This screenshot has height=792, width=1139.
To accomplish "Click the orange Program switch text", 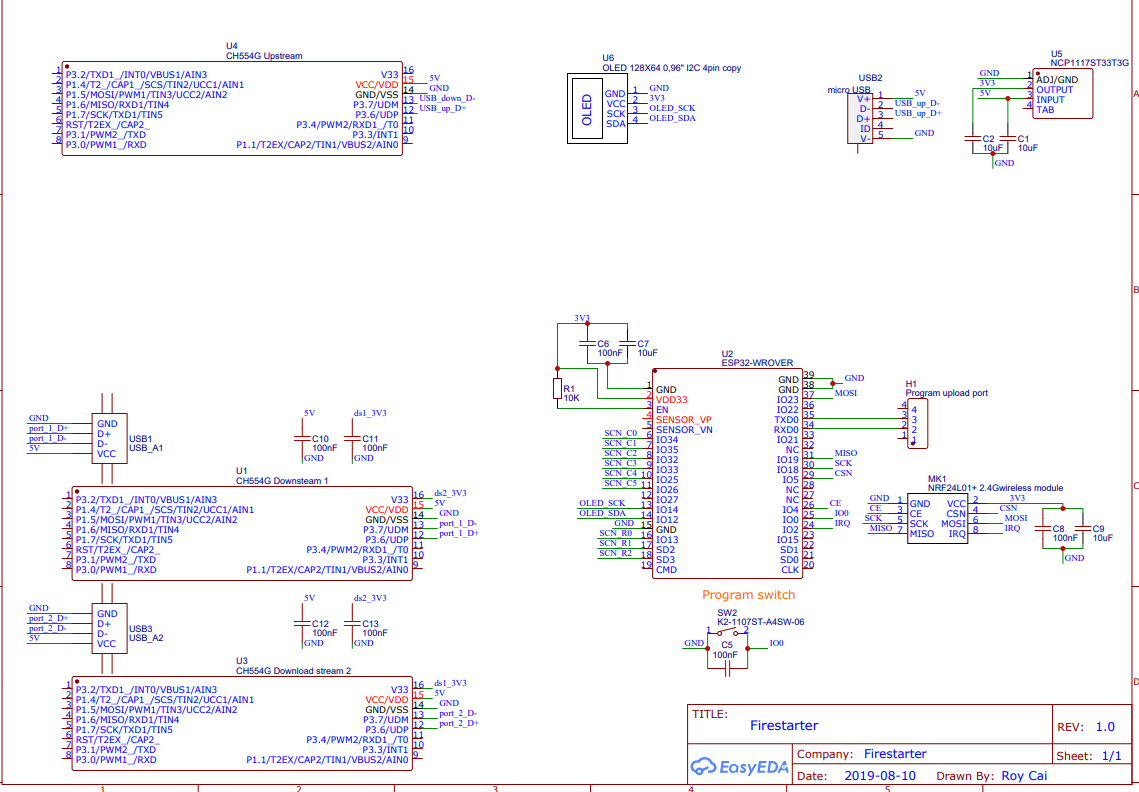I will point(748,594).
